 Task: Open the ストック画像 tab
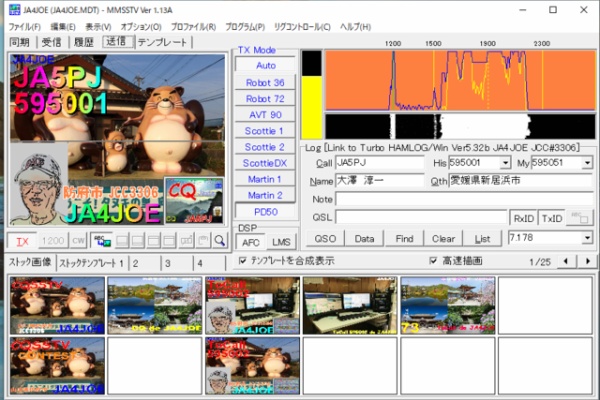(x=31, y=262)
